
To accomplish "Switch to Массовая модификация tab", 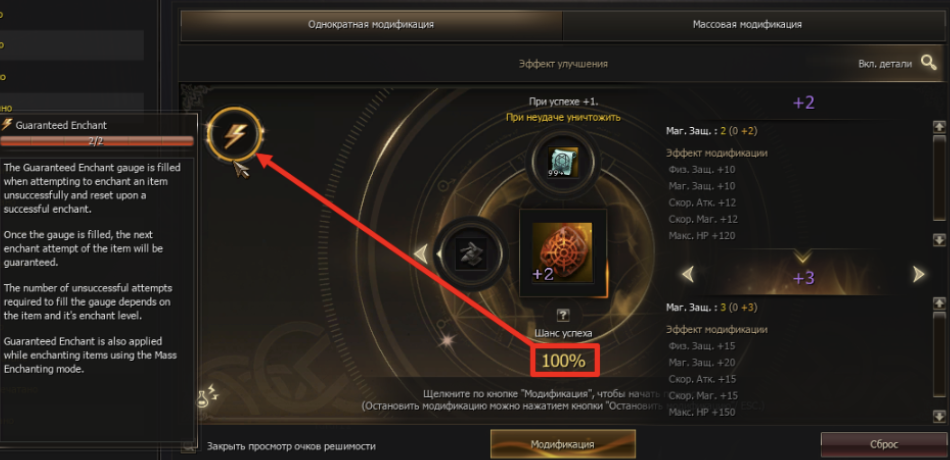I will coord(747,25).
